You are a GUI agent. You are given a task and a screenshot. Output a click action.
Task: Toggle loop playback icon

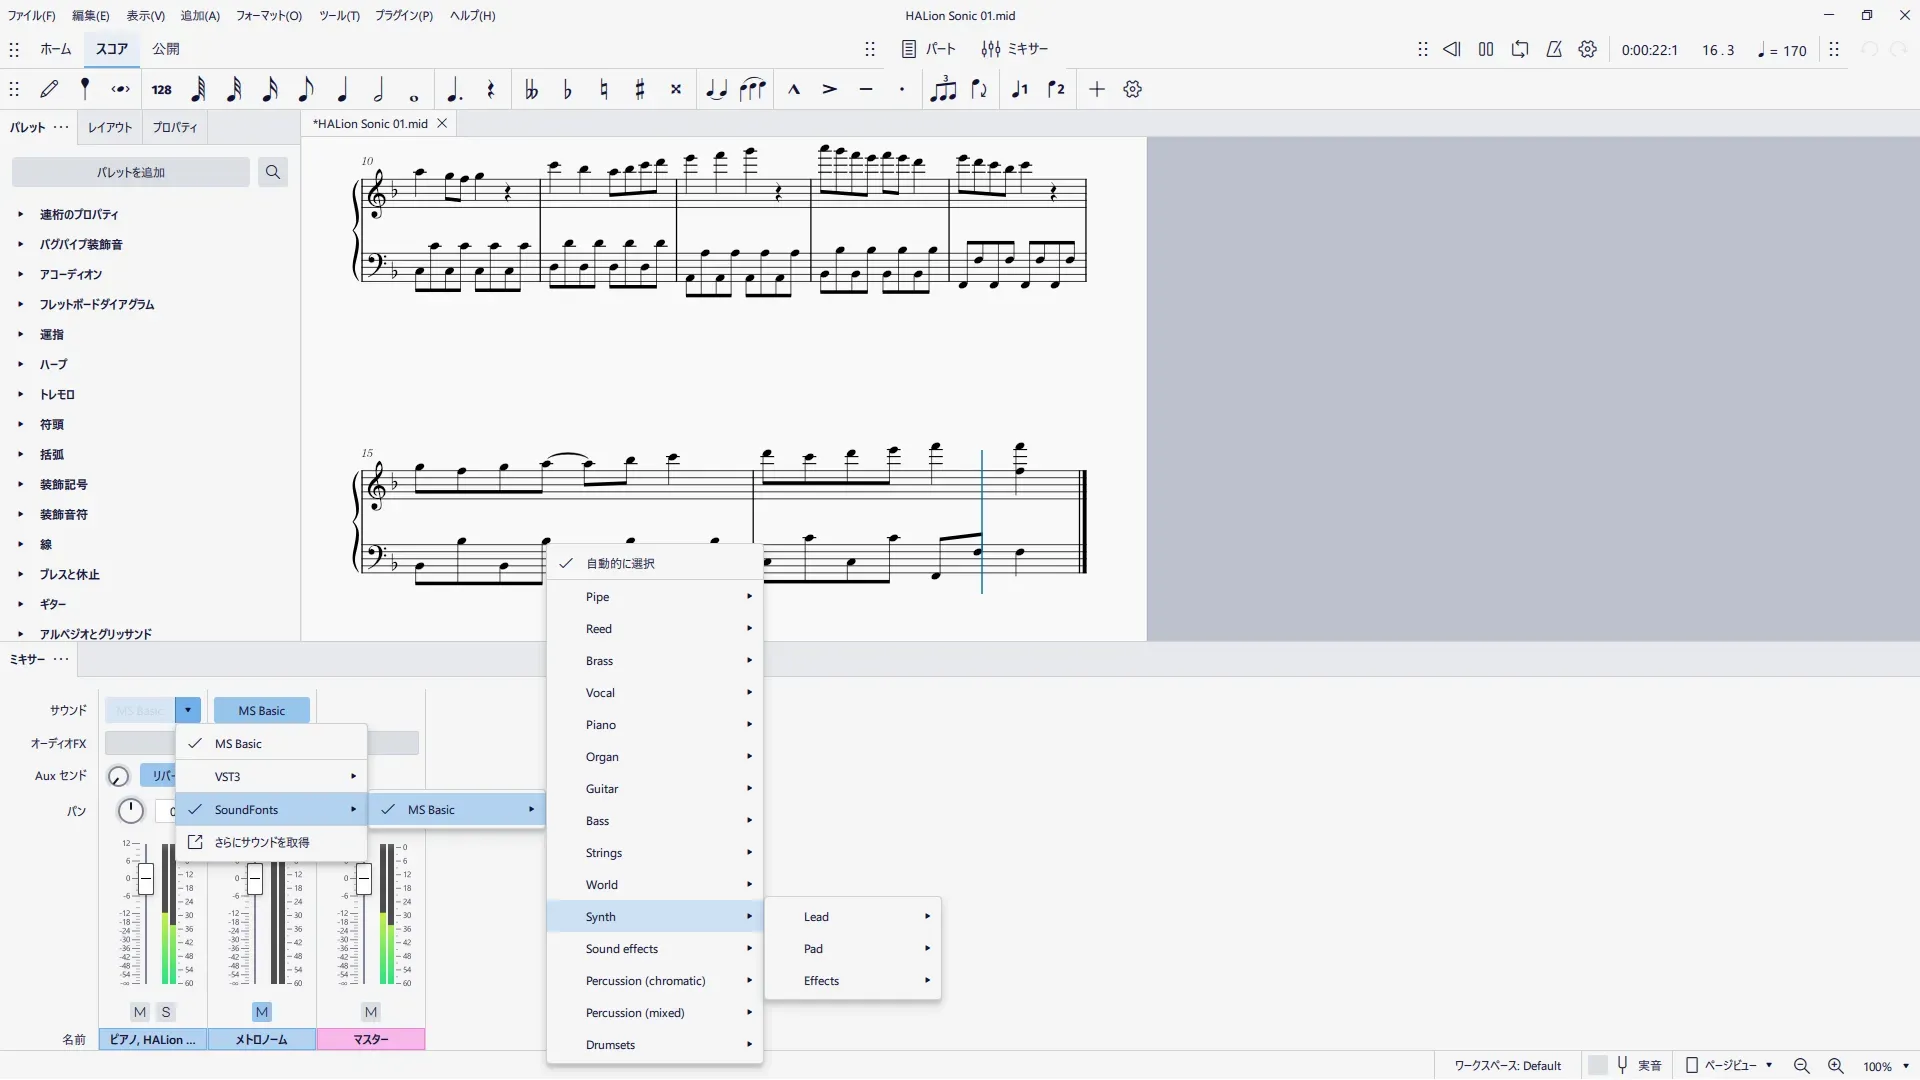(1520, 50)
